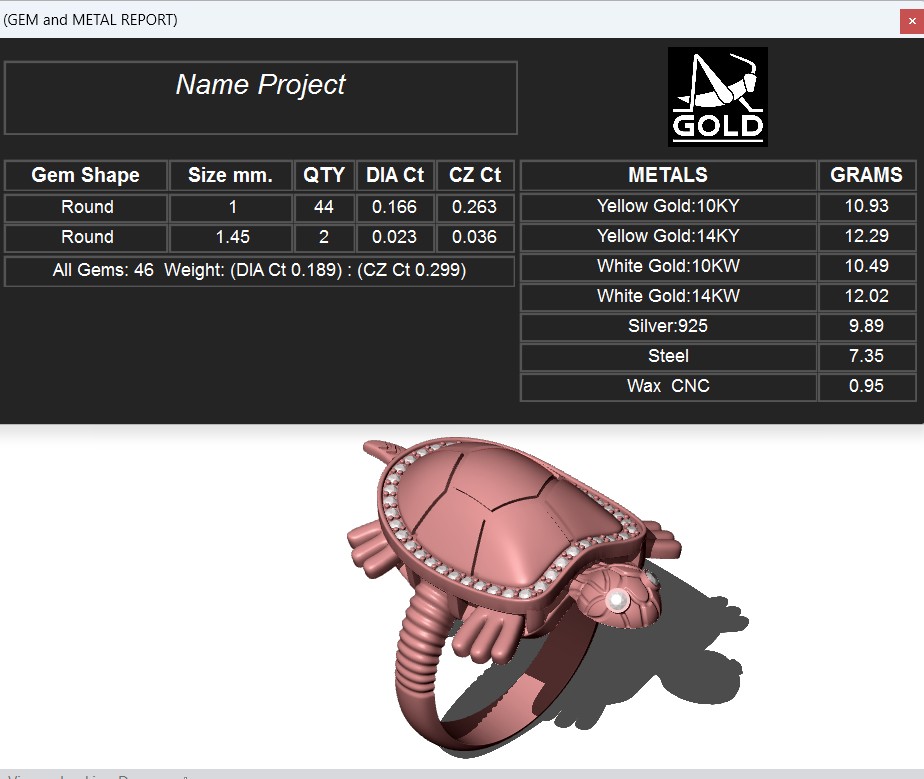Select the QTY column header
This screenshot has width=924, height=779.
324,175
